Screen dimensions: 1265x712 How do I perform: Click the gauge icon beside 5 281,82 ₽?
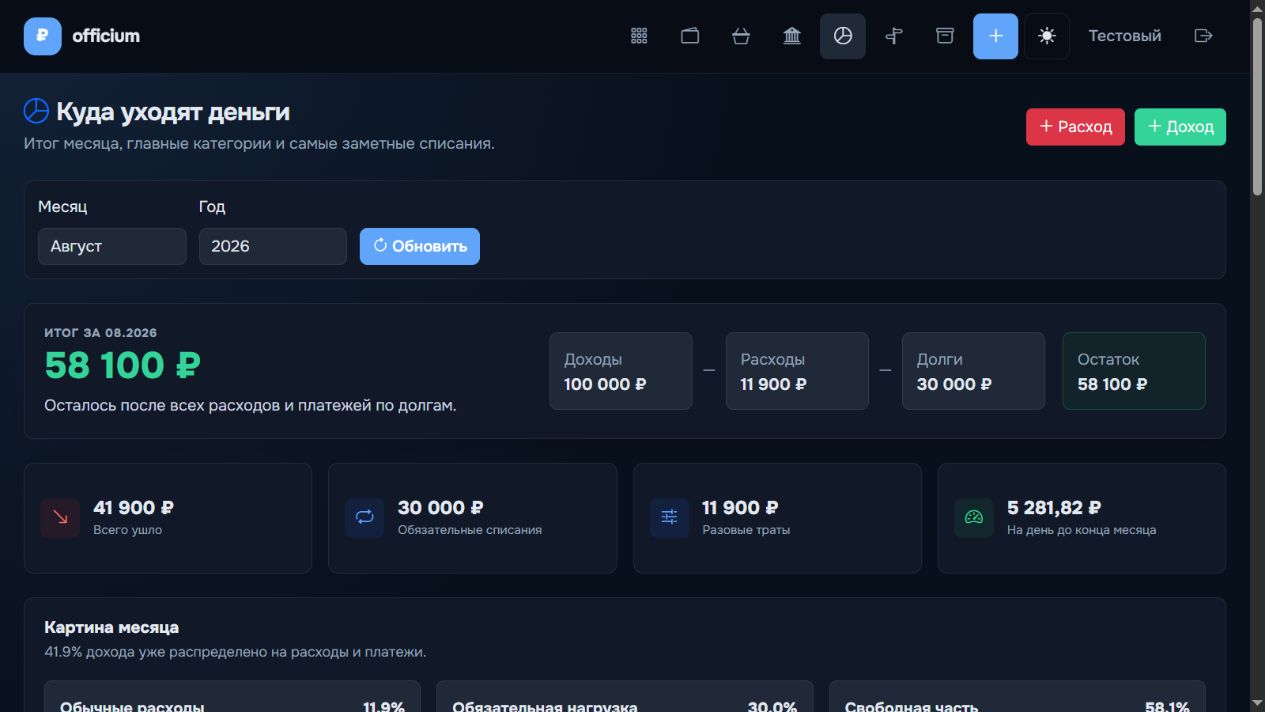coord(973,518)
